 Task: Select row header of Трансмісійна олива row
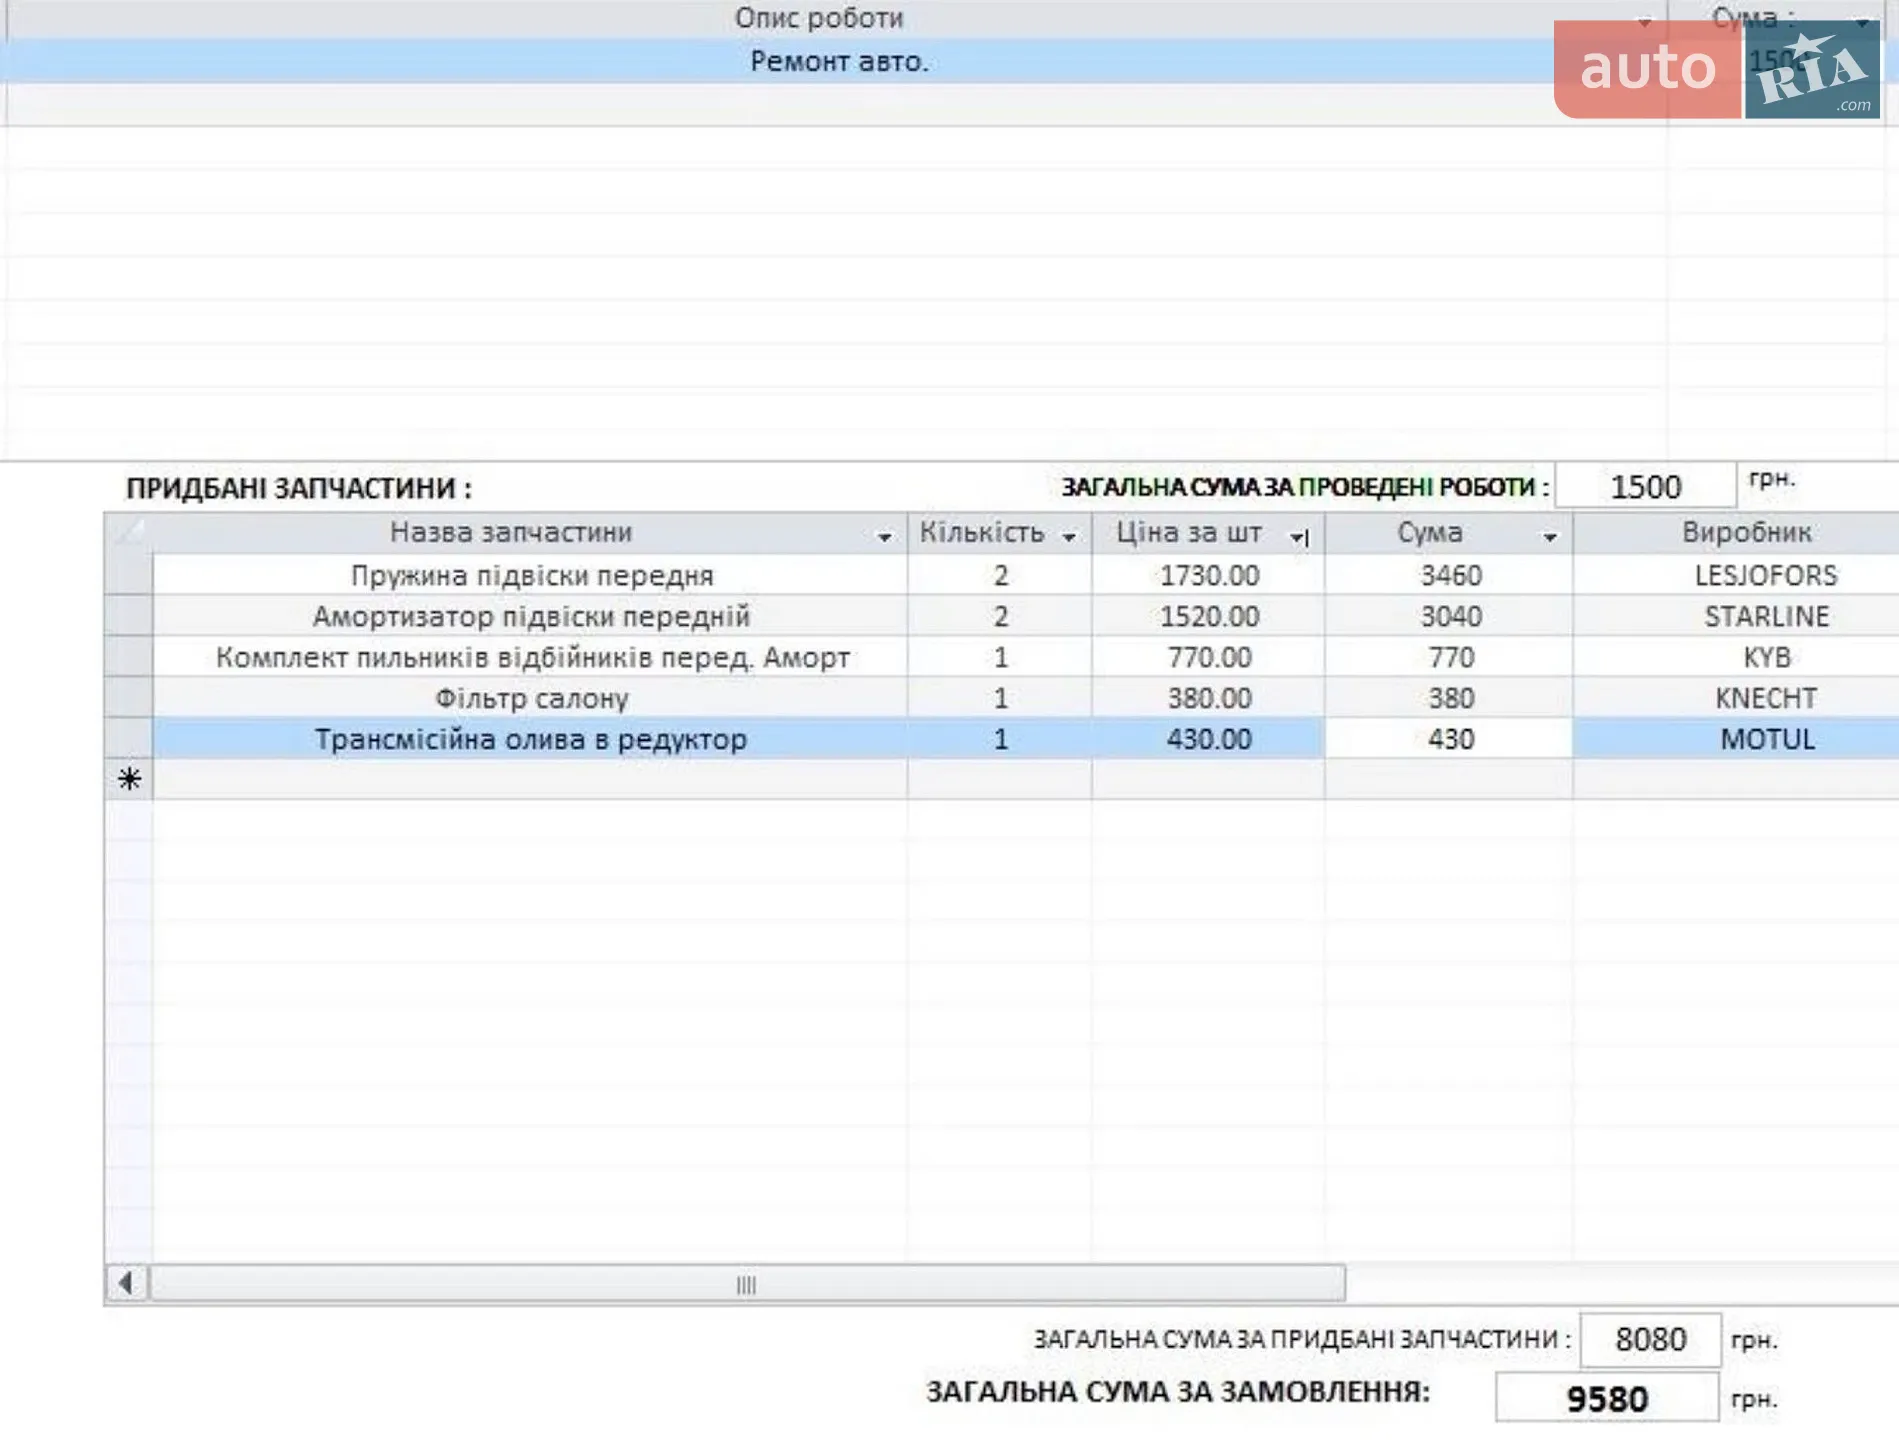coord(129,739)
